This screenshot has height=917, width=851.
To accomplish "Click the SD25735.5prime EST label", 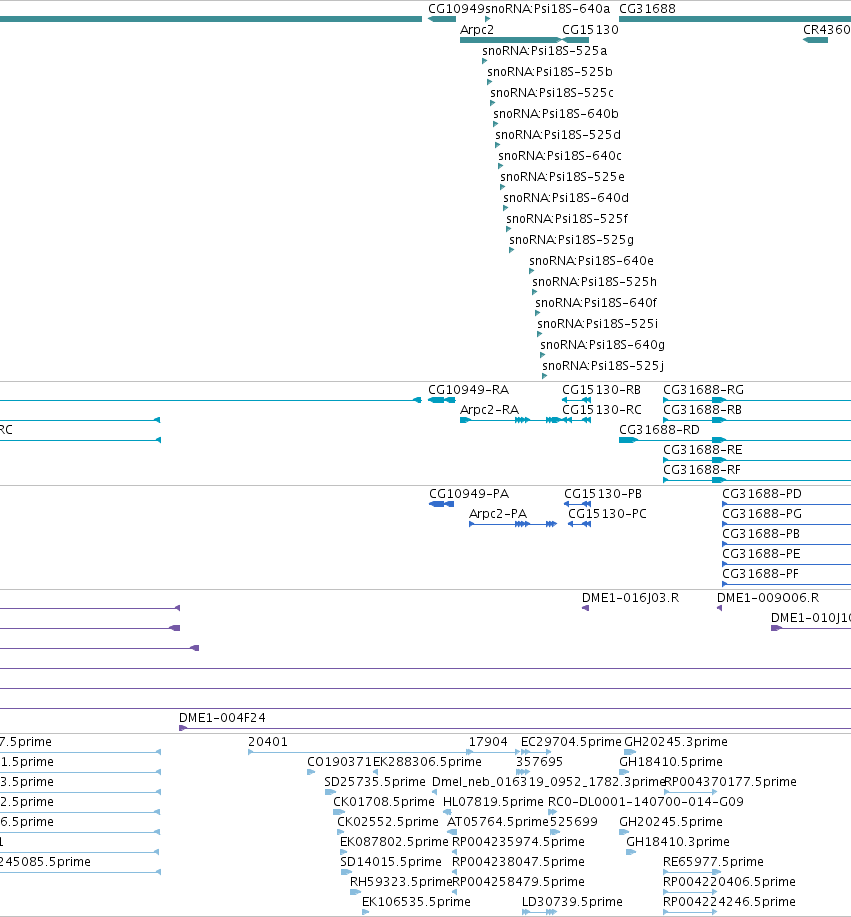I will pos(374,782).
